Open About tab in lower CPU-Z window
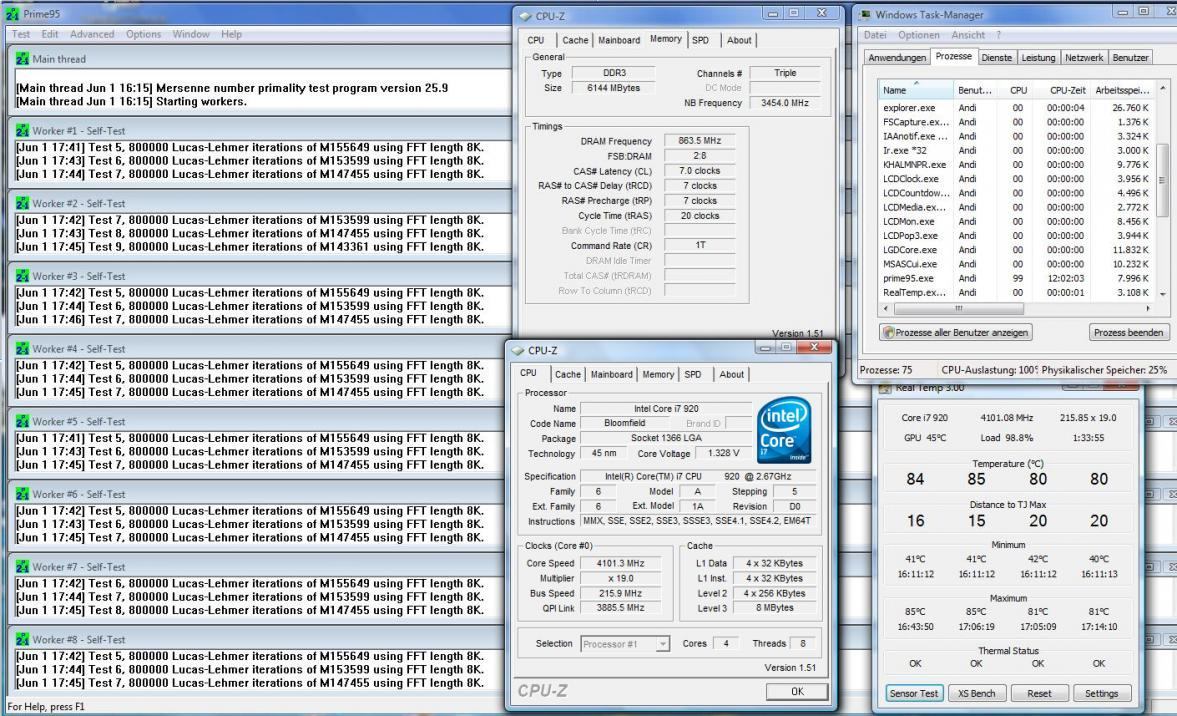1177x716 pixels. 731,375
